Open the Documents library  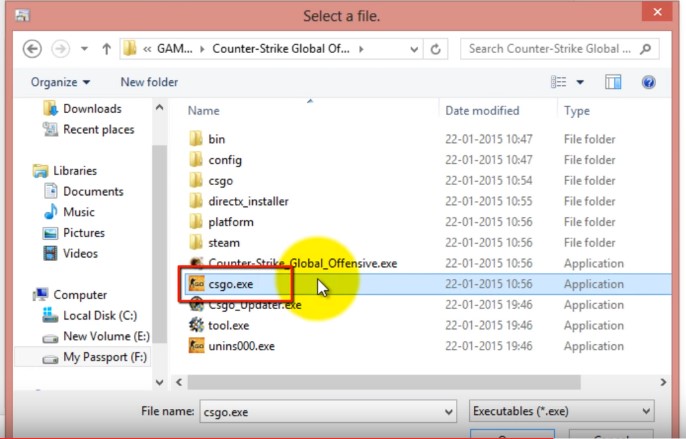click(x=84, y=191)
